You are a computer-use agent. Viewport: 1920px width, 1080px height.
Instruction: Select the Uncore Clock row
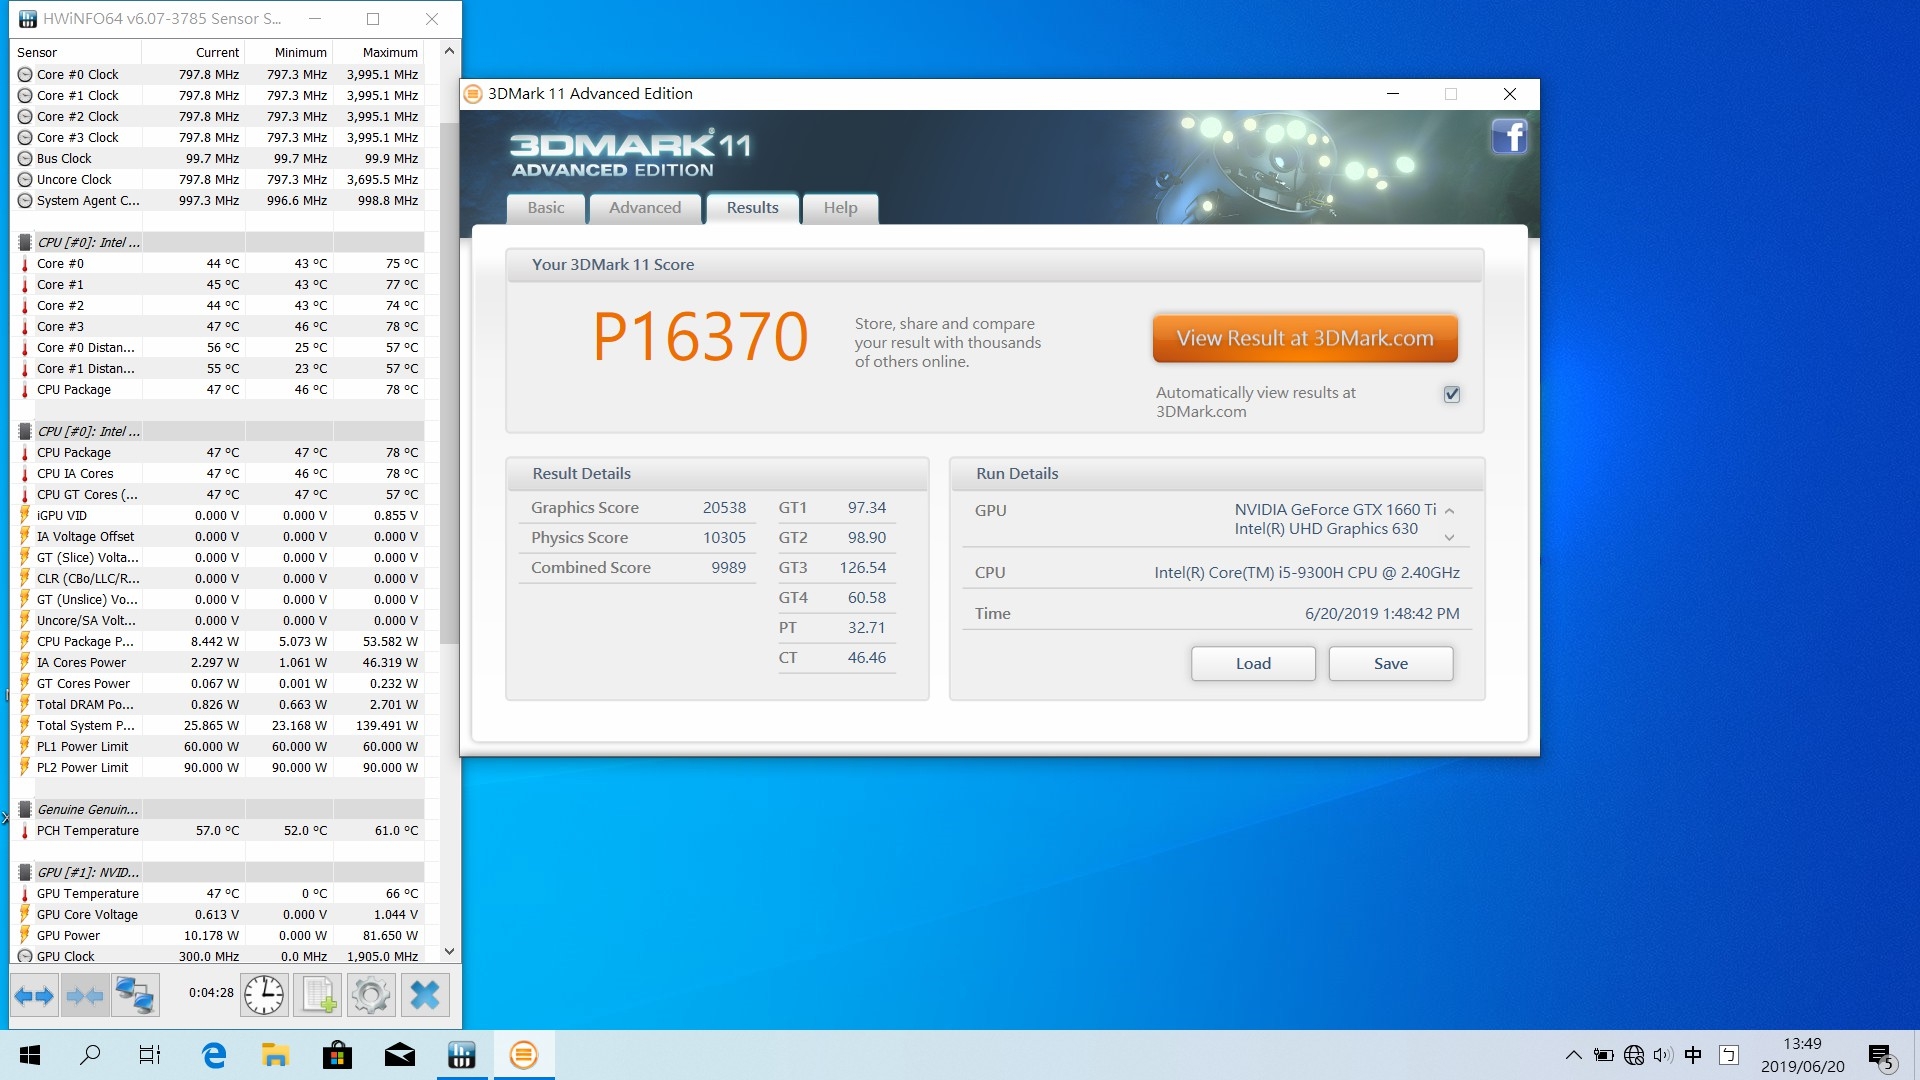(x=218, y=180)
